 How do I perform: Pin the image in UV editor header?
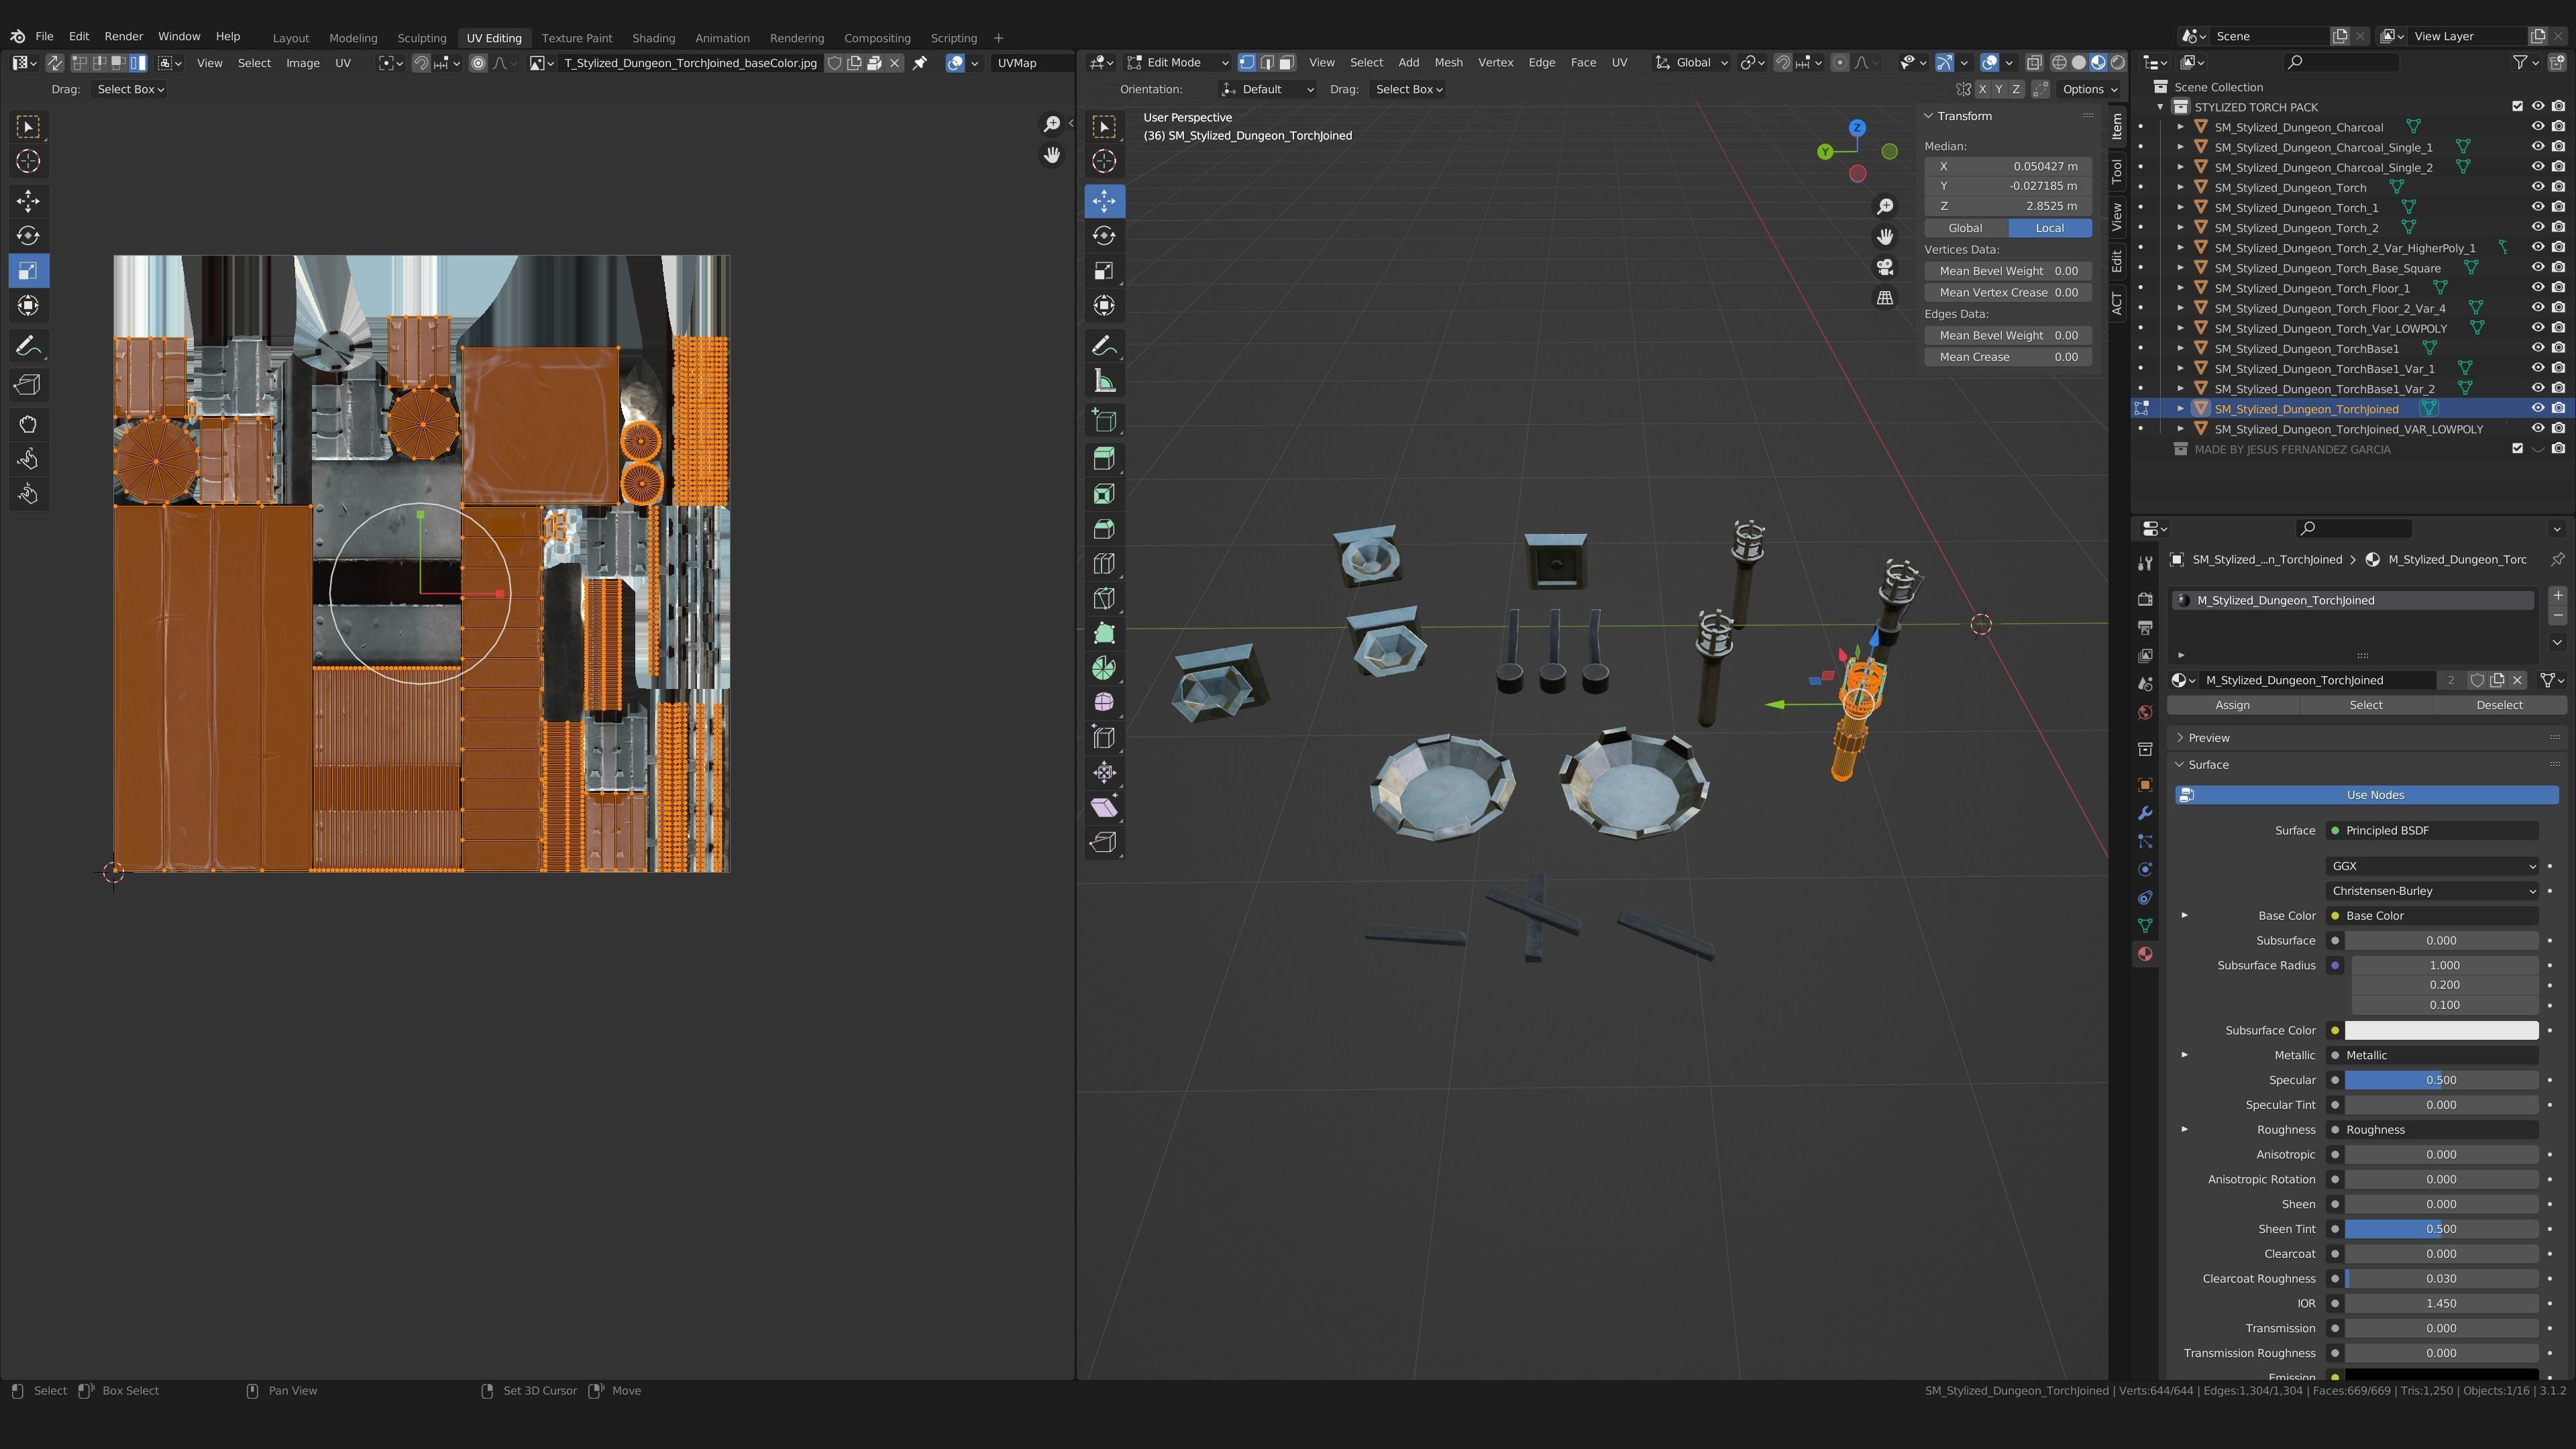[920, 63]
